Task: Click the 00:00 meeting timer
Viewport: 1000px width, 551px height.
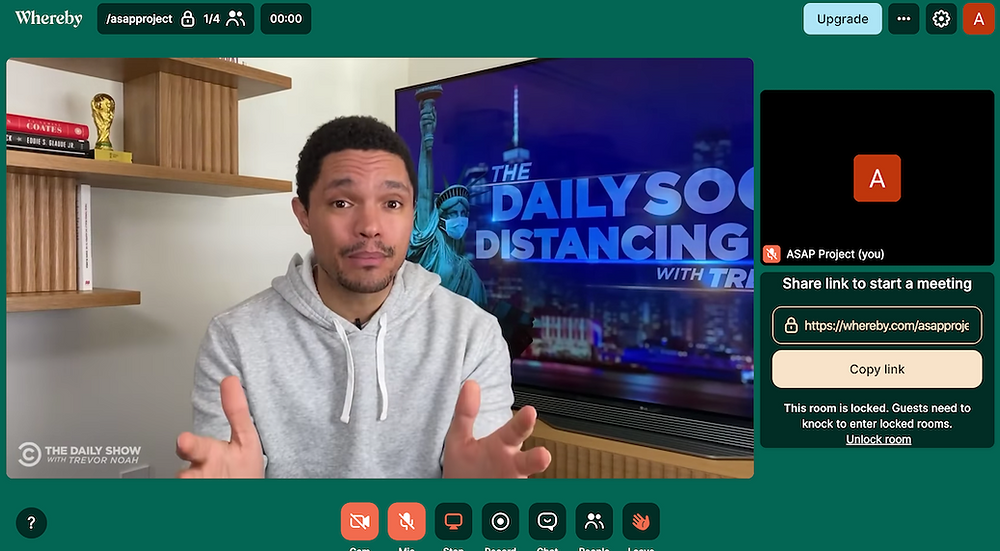Action: pos(286,19)
